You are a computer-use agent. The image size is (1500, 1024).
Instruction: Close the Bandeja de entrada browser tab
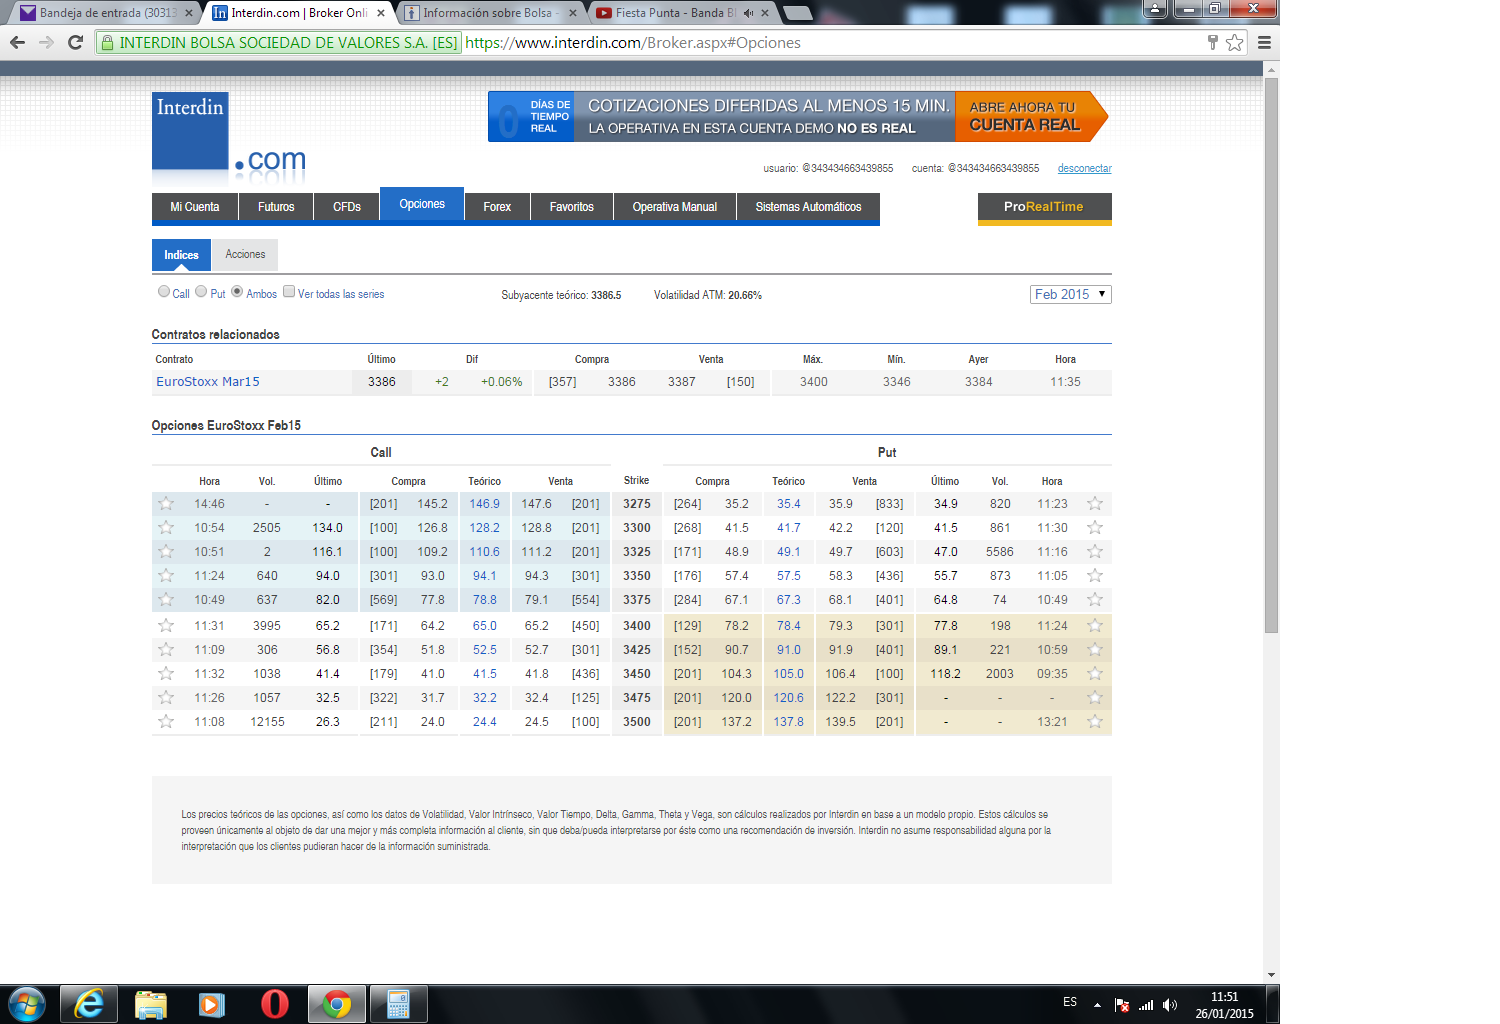[189, 13]
